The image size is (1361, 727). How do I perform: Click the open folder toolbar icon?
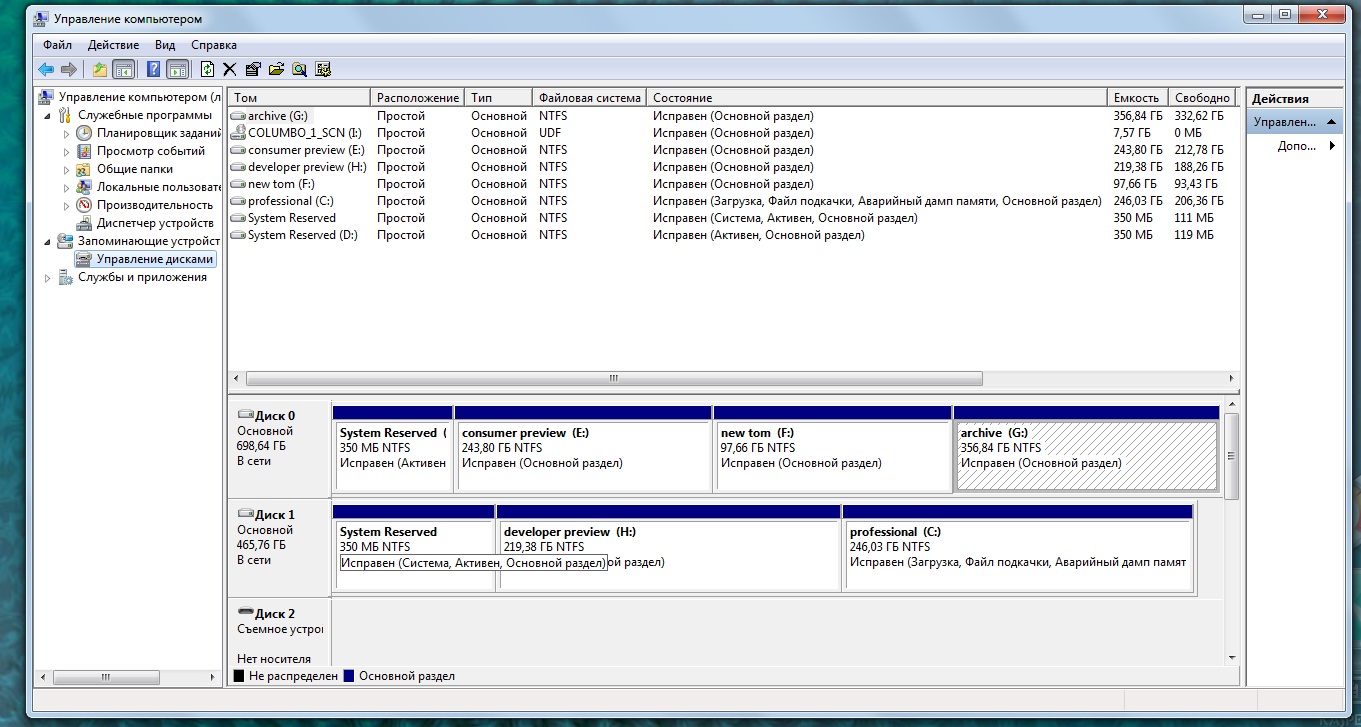point(276,69)
